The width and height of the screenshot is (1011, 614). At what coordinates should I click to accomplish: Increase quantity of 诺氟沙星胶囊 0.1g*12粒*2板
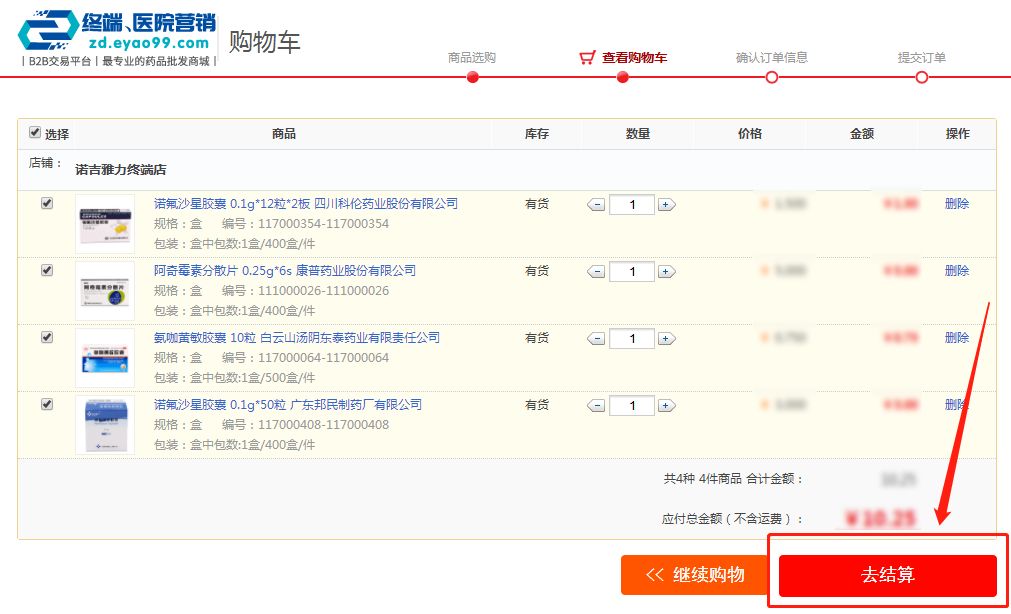click(x=666, y=205)
